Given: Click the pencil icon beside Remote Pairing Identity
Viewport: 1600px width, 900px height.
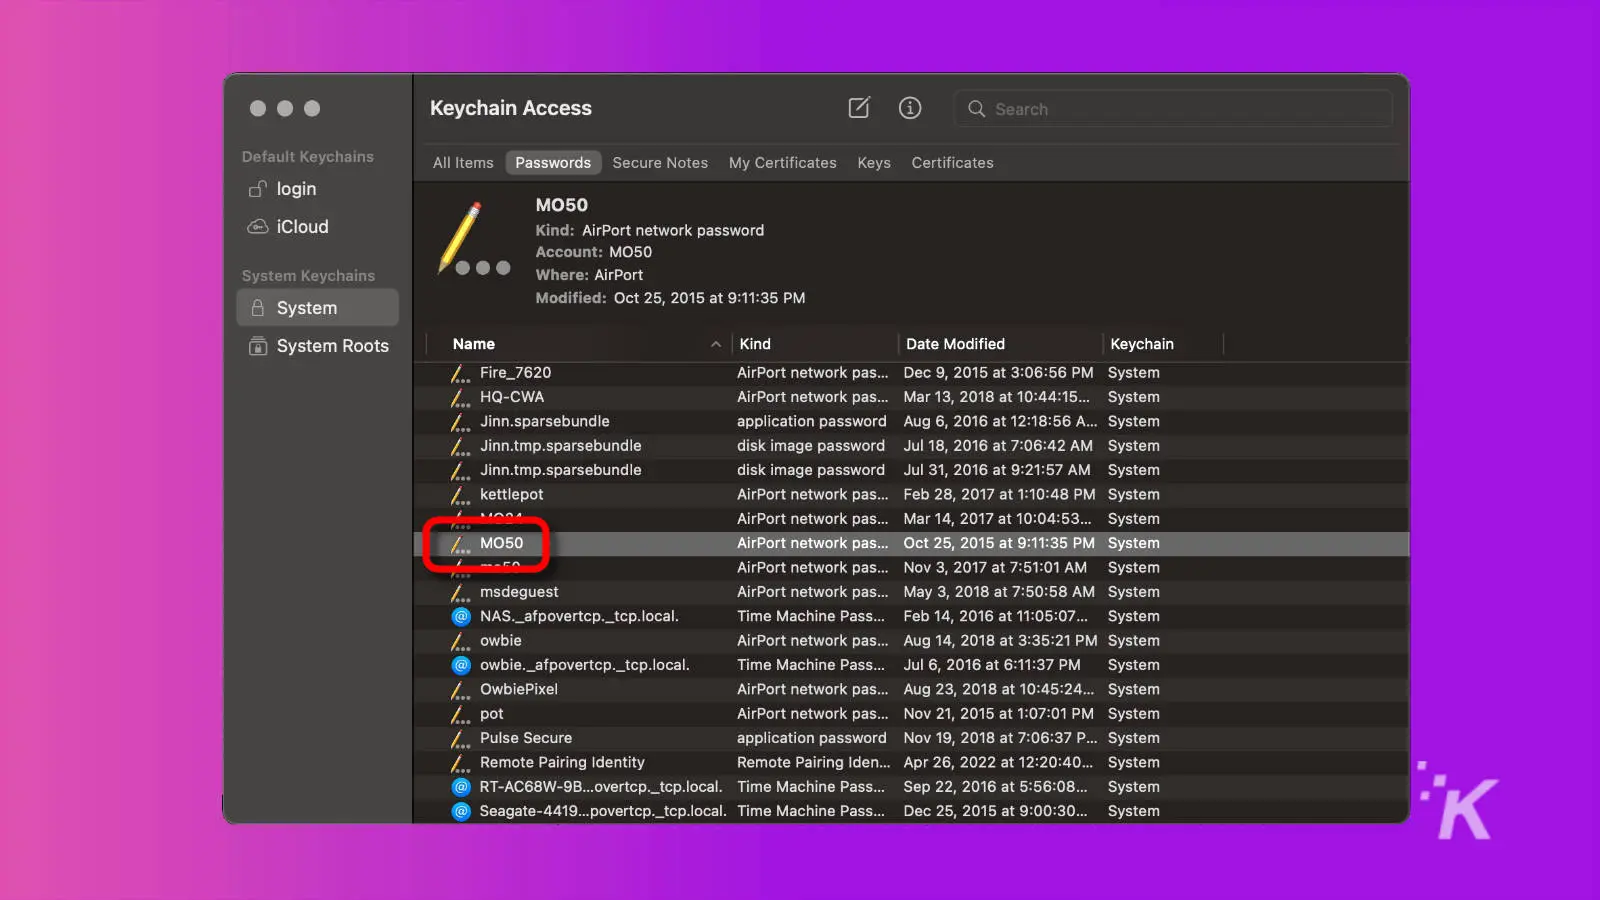Looking at the screenshot, I should tap(460, 763).
